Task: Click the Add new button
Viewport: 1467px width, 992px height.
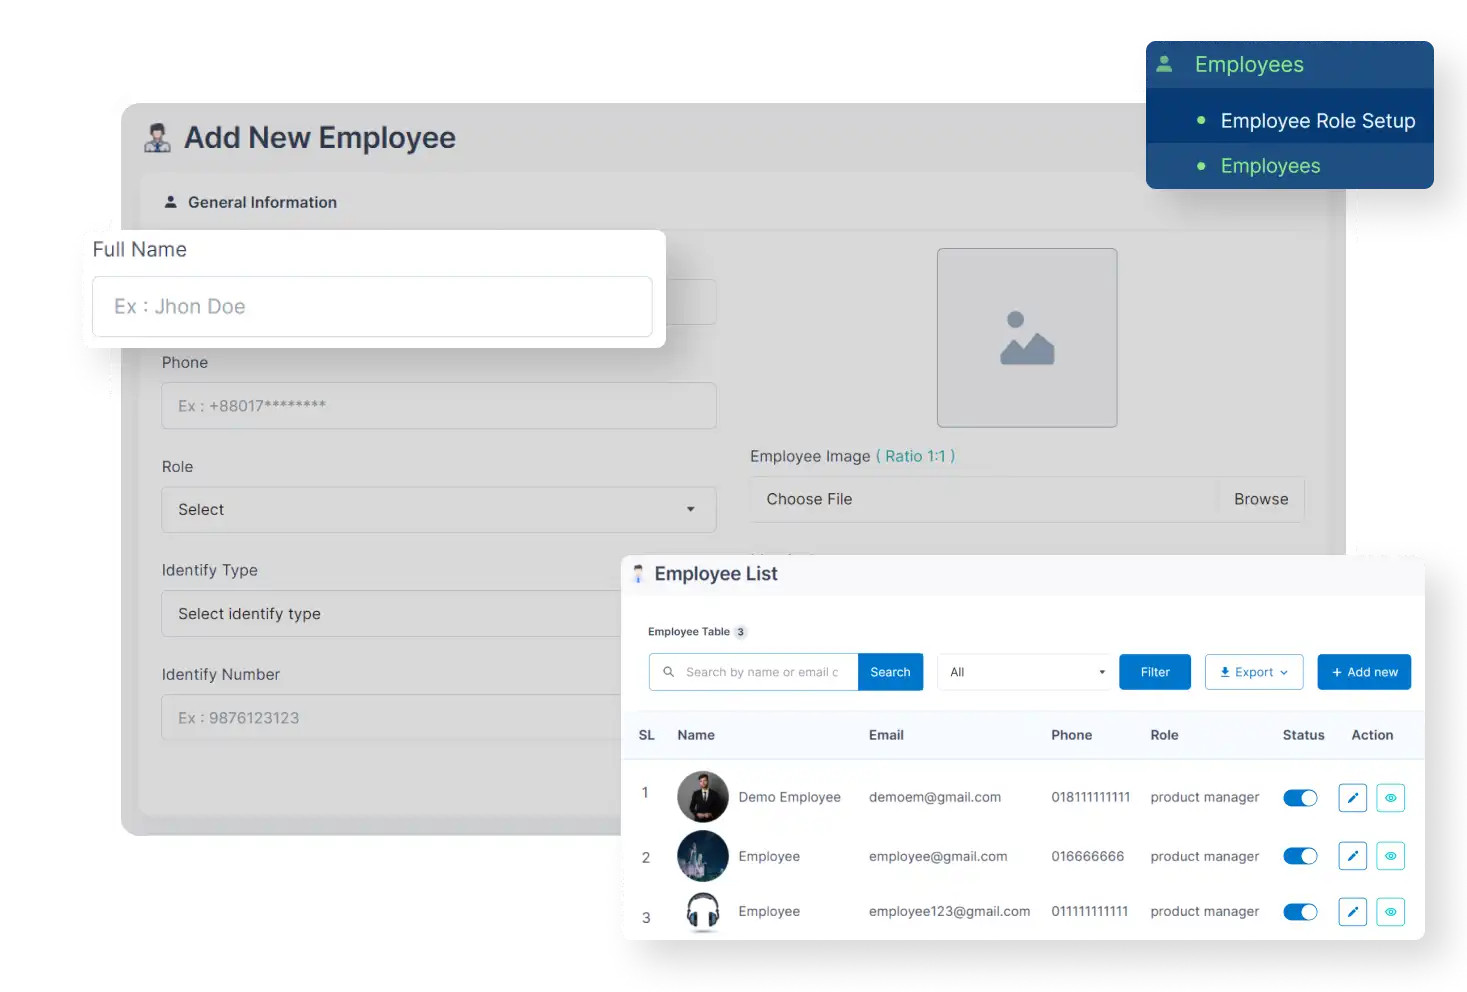Action: click(1363, 671)
